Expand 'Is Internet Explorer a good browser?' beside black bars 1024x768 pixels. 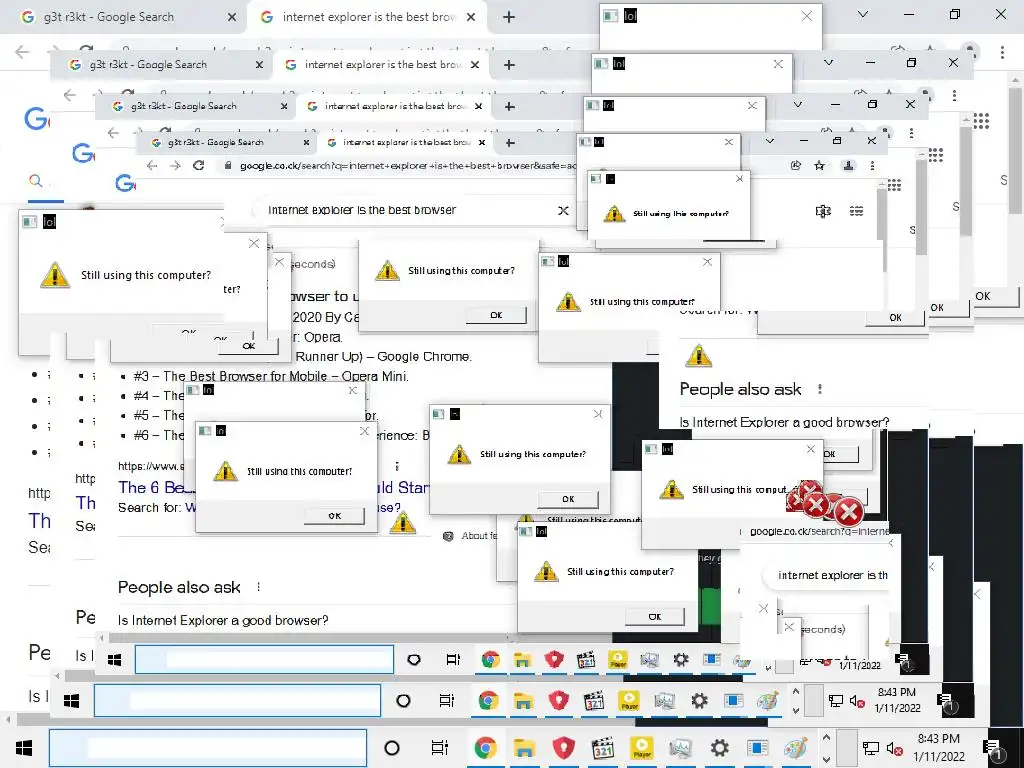[784, 423]
